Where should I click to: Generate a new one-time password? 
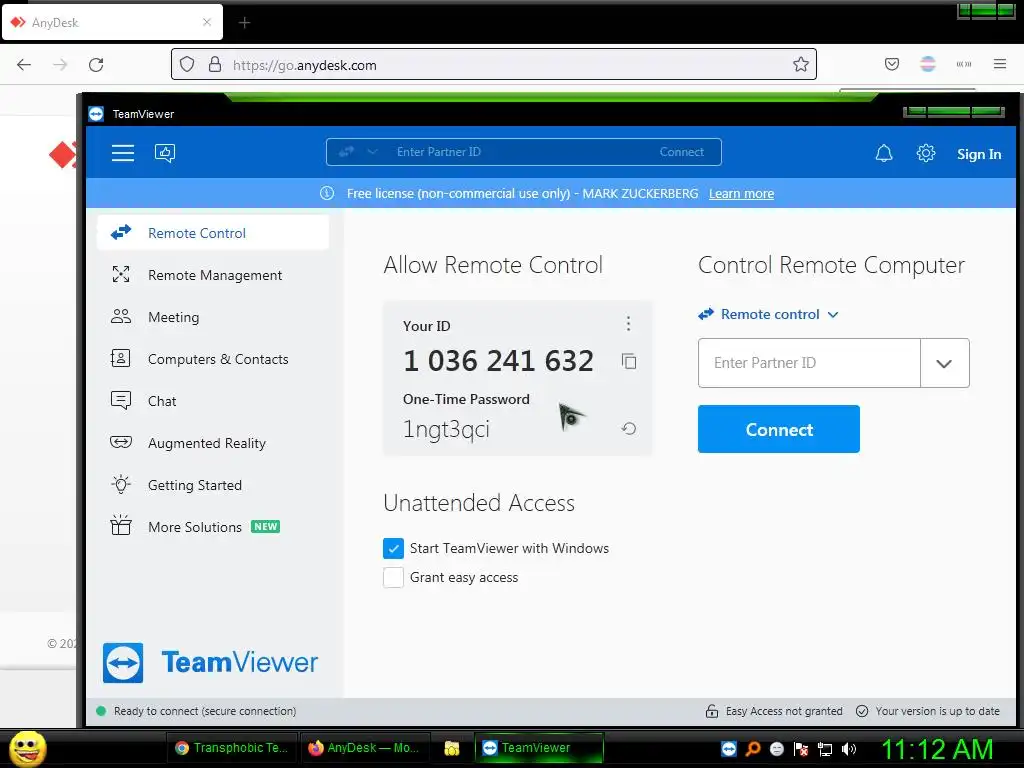point(629,428)
